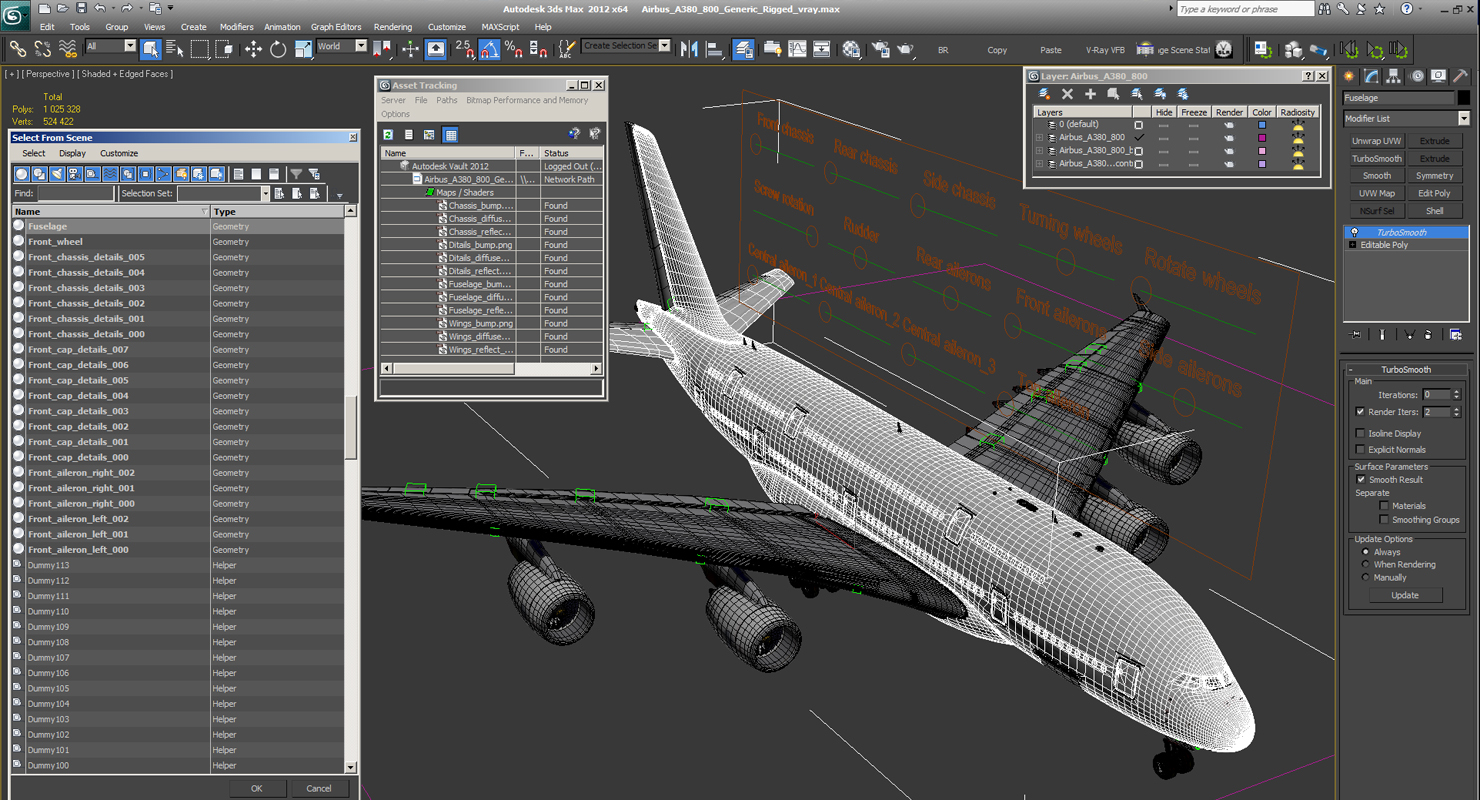Toggle the Percent Snap icon
1480x800 pixels.
[514, 48]
